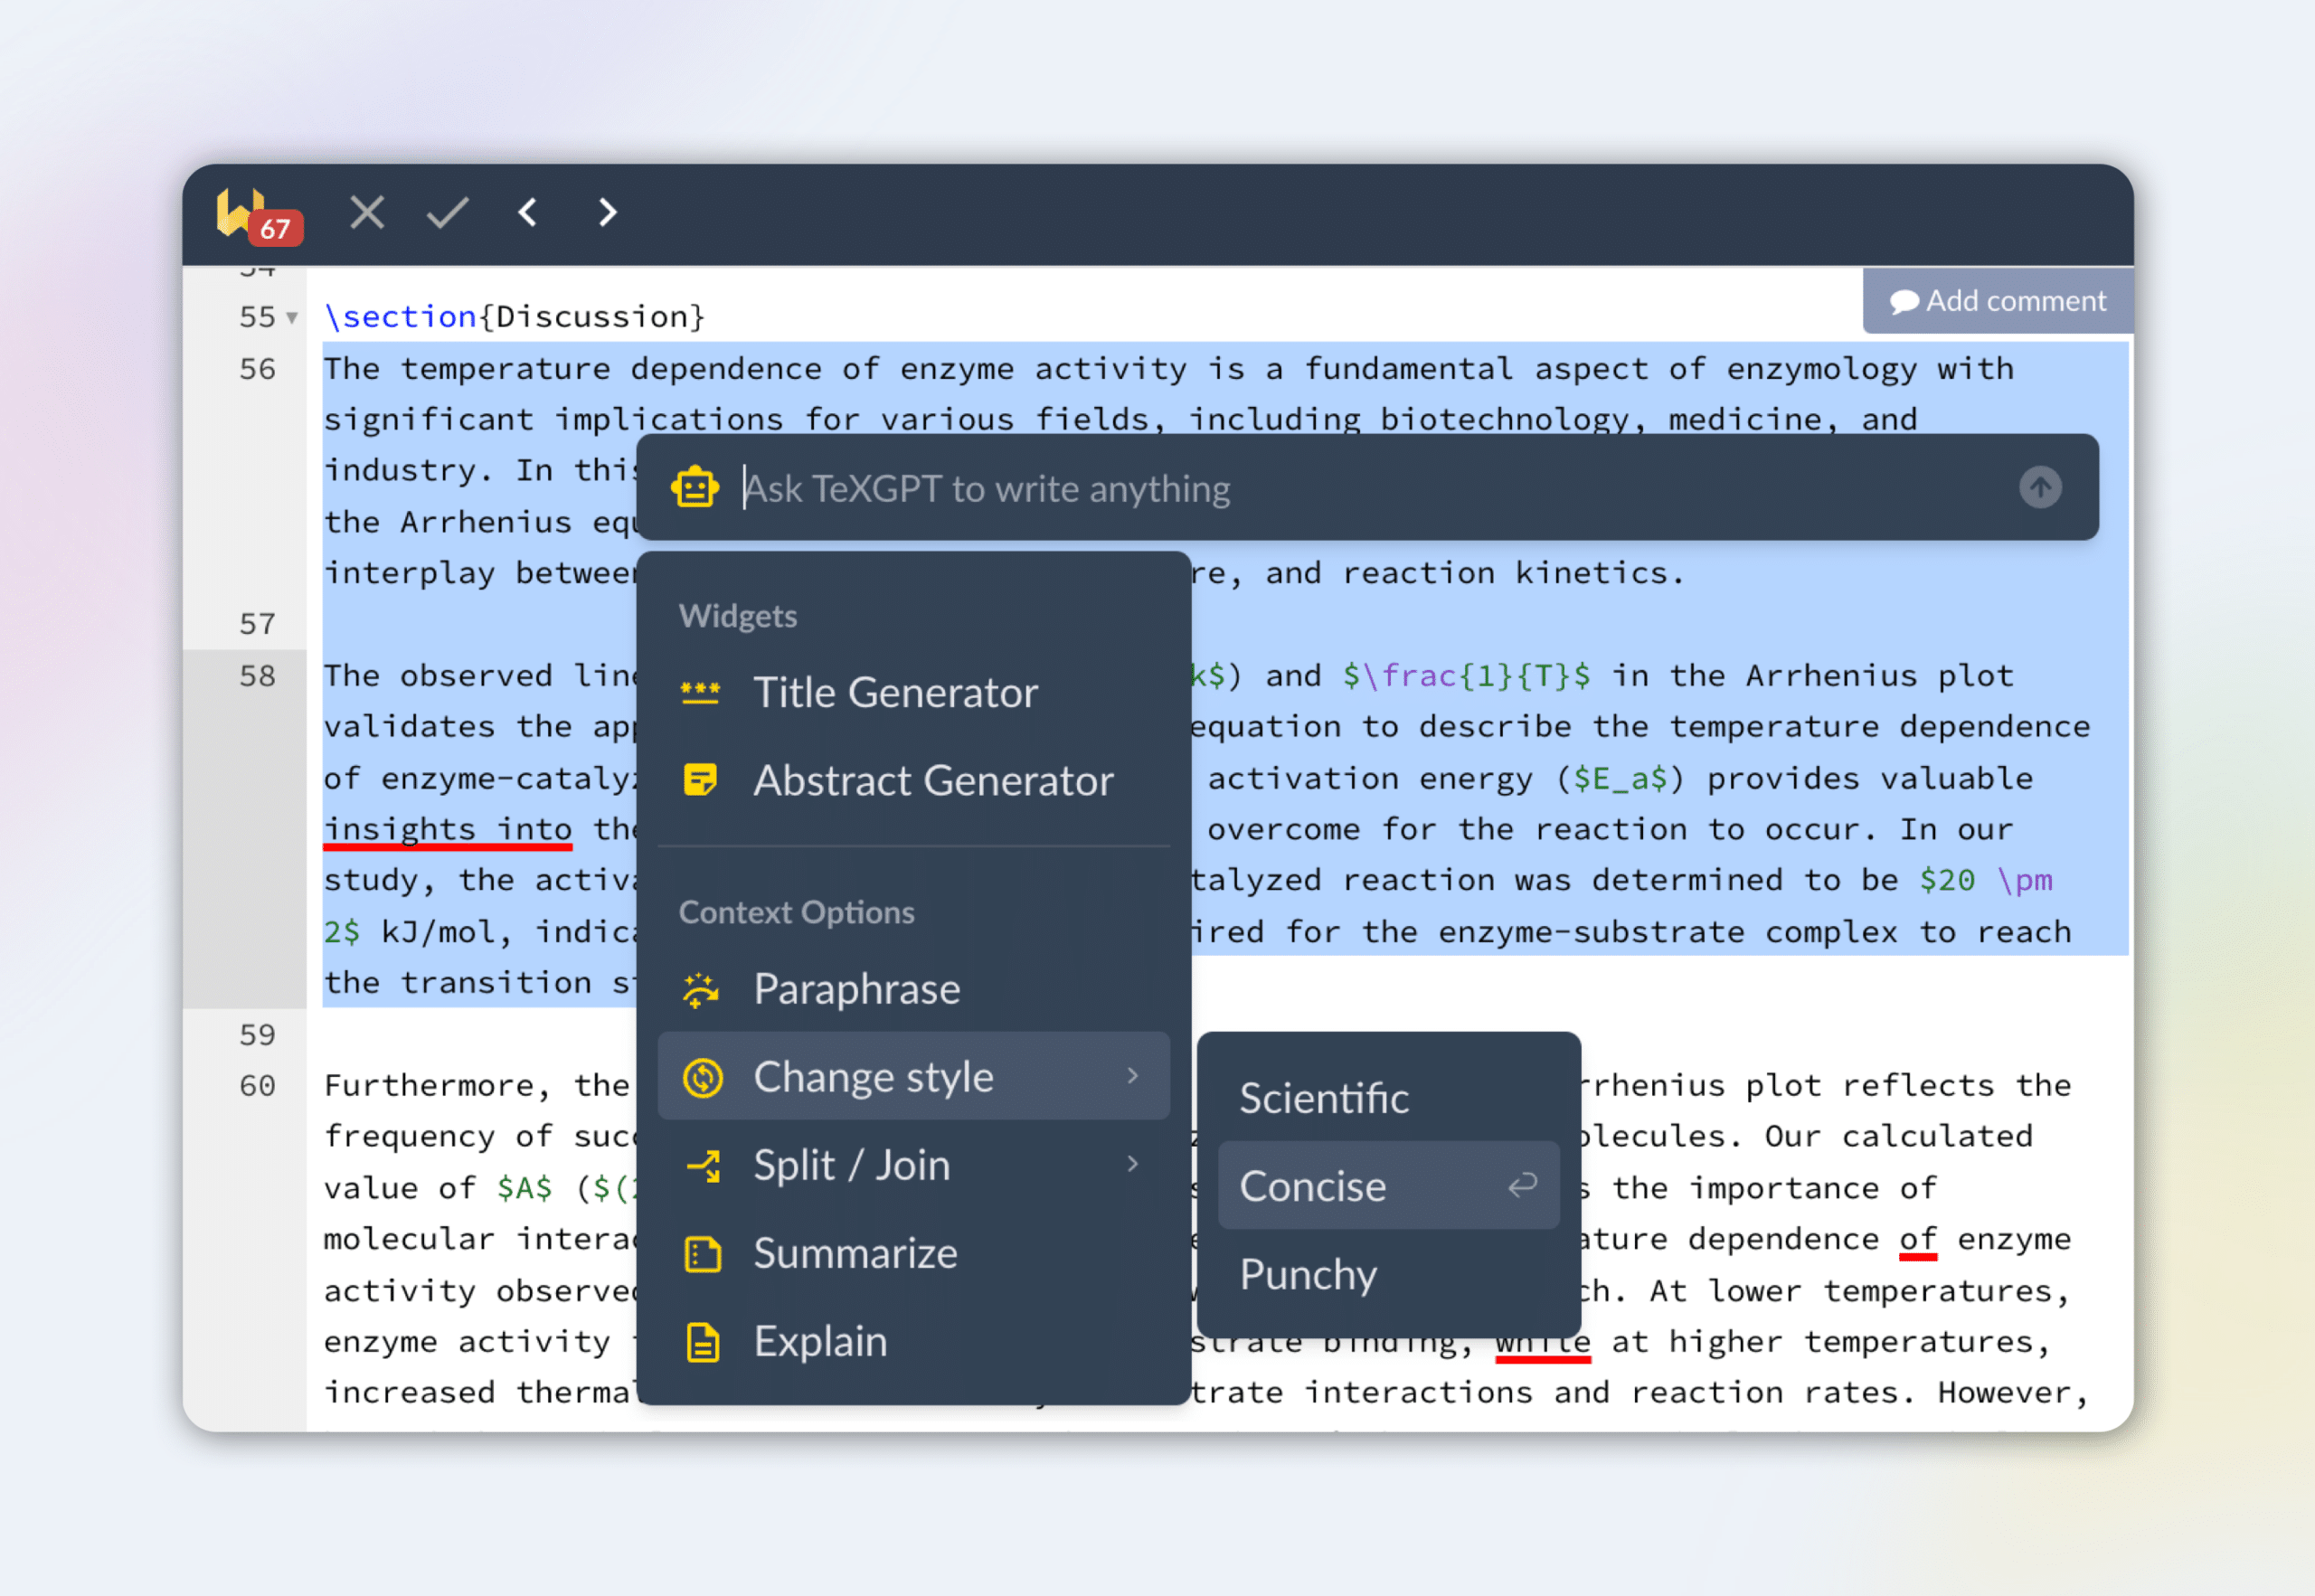Collapse the Discussion section at line 55
Image resolution: width=2315 pixels, height=1596 pixels.
[x=290, y=316]
